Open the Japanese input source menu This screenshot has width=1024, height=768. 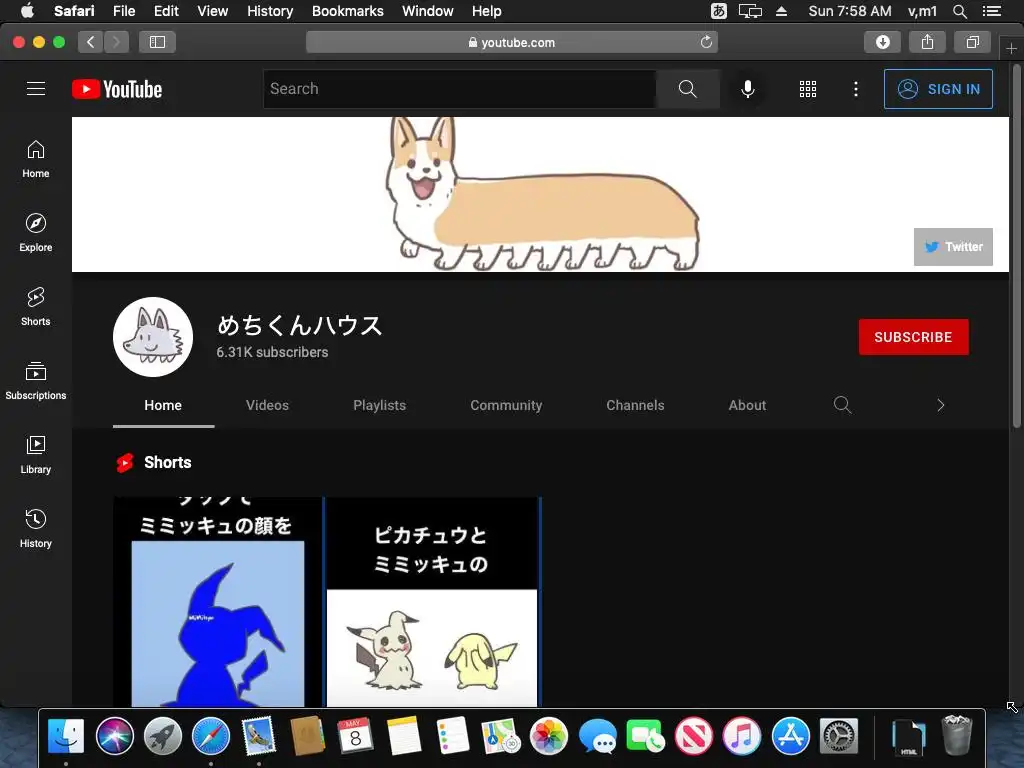(x=718, y=11)
